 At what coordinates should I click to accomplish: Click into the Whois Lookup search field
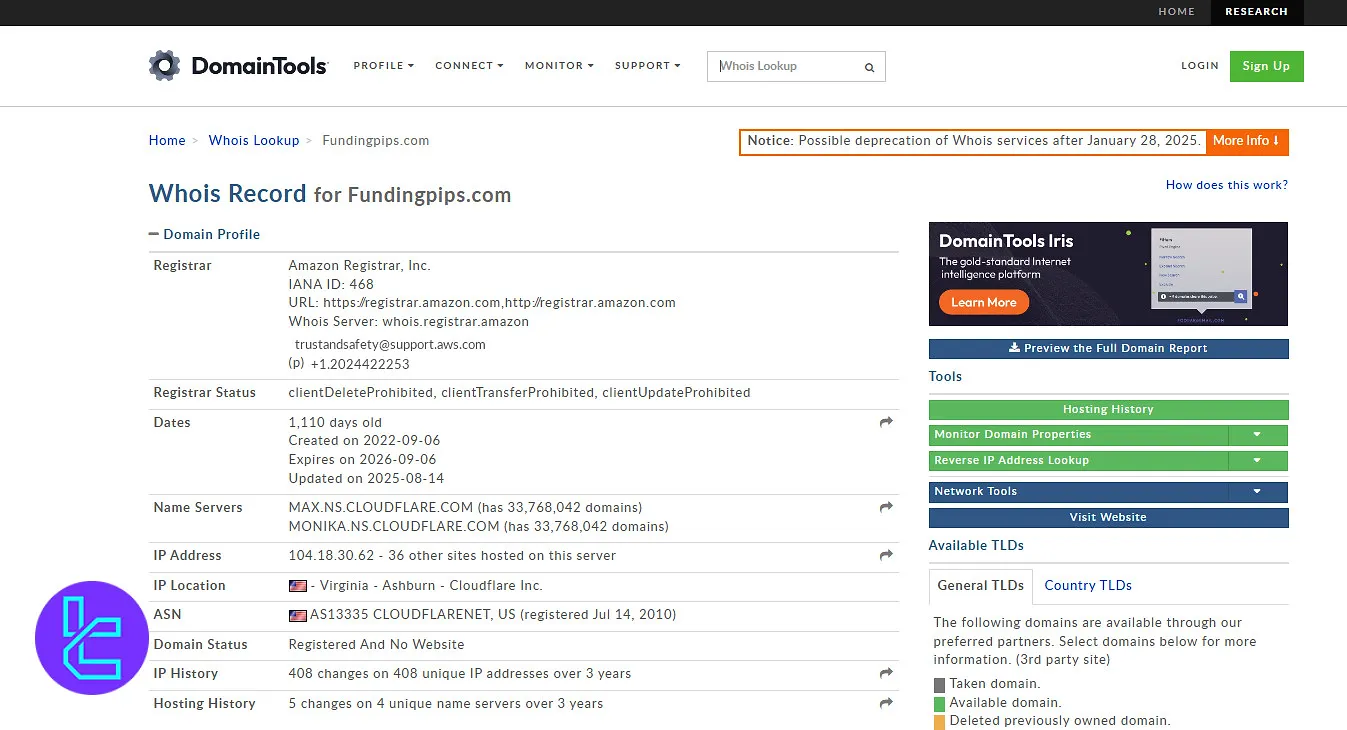pyautogui.click(x=785, y=67)
